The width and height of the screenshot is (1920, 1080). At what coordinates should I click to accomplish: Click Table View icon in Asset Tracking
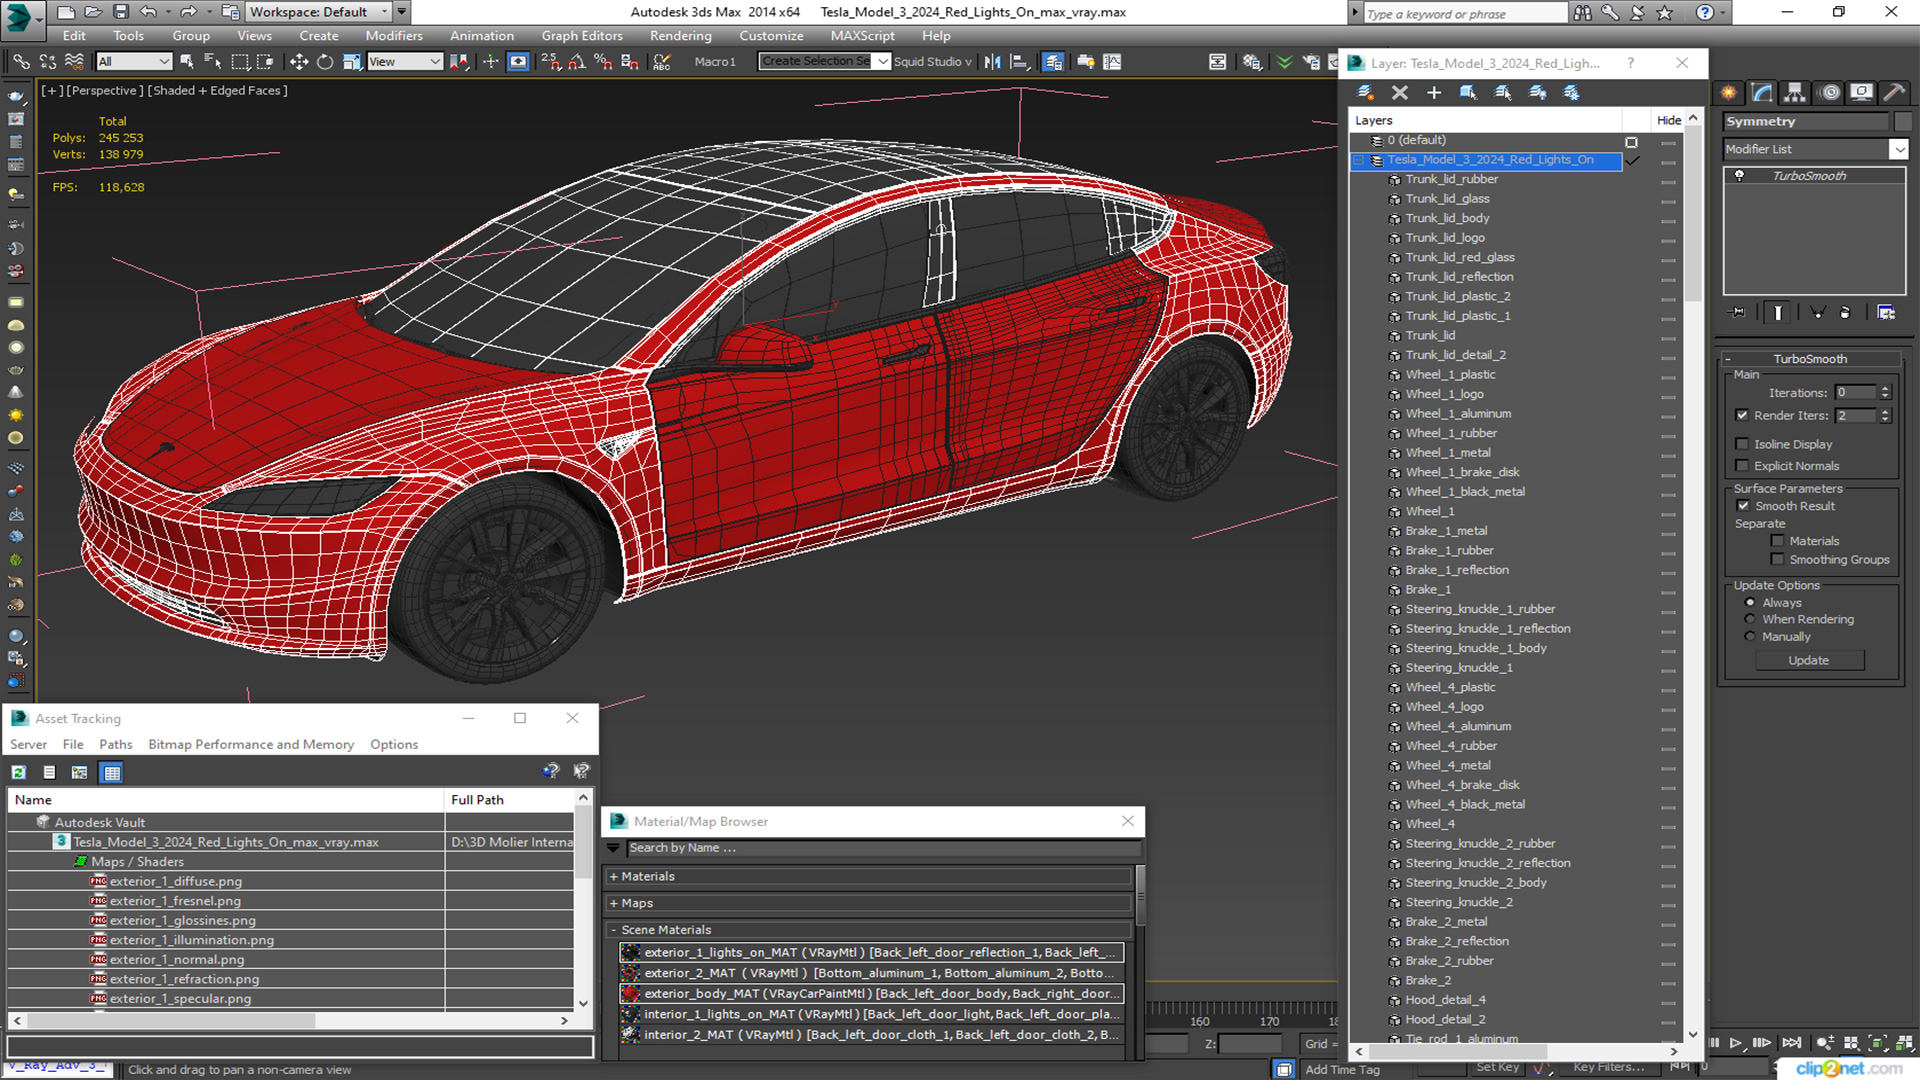112,772
